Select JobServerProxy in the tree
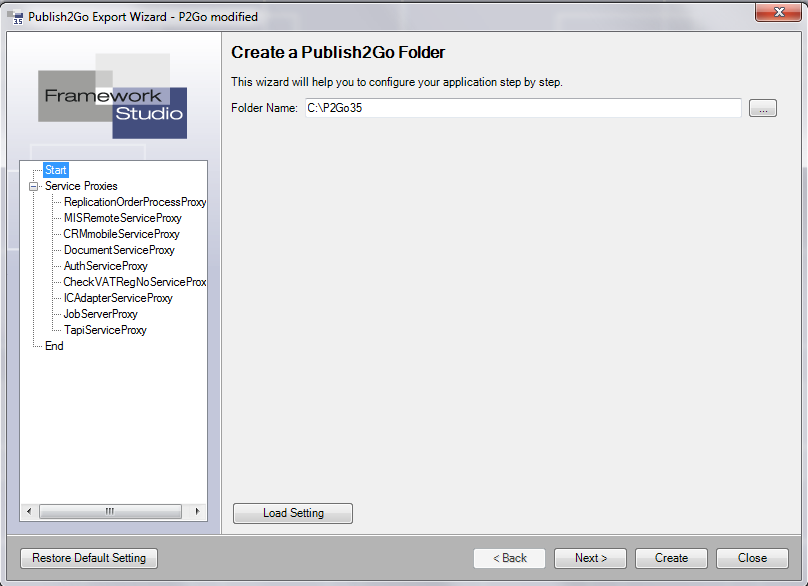Screen dimensions: 808x586 [100, 314]
